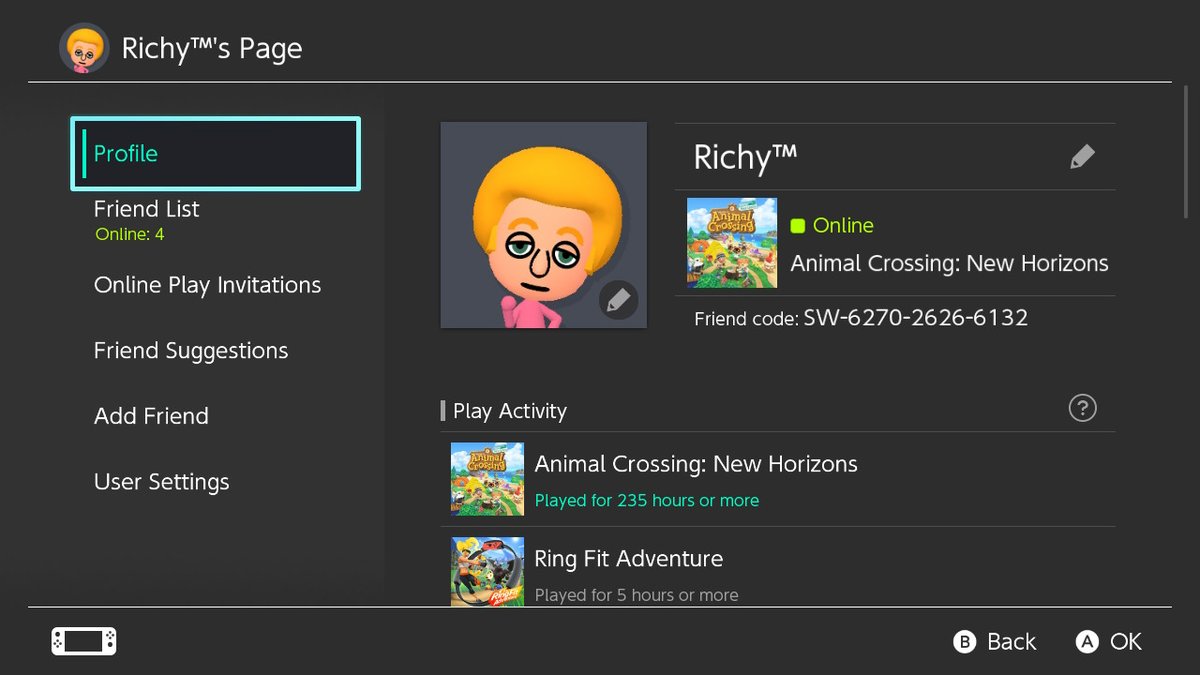The width and height of the screenshot is (1200, 675).
Task: Click the Play Activity section heading
Action: click(510, 411)
